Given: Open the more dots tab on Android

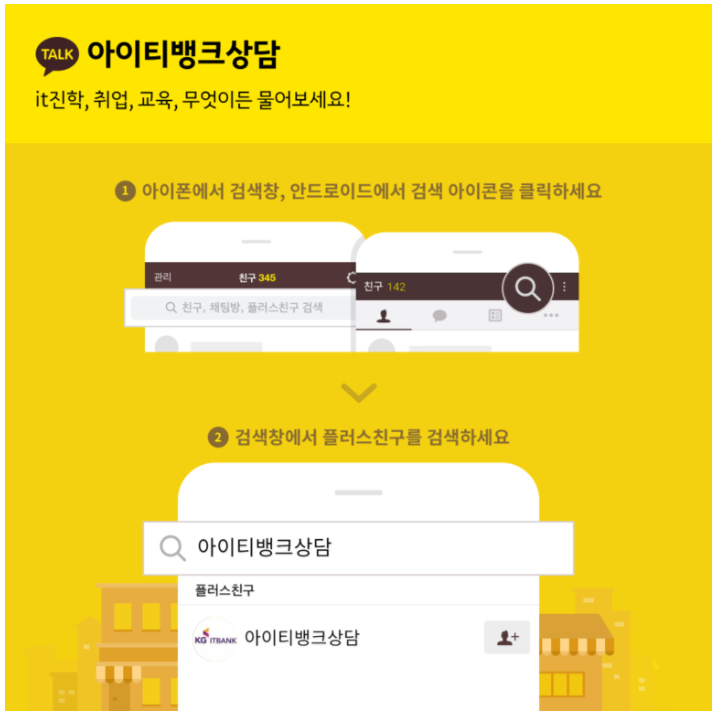Looking at the screenshot, I should pos(551,315).
